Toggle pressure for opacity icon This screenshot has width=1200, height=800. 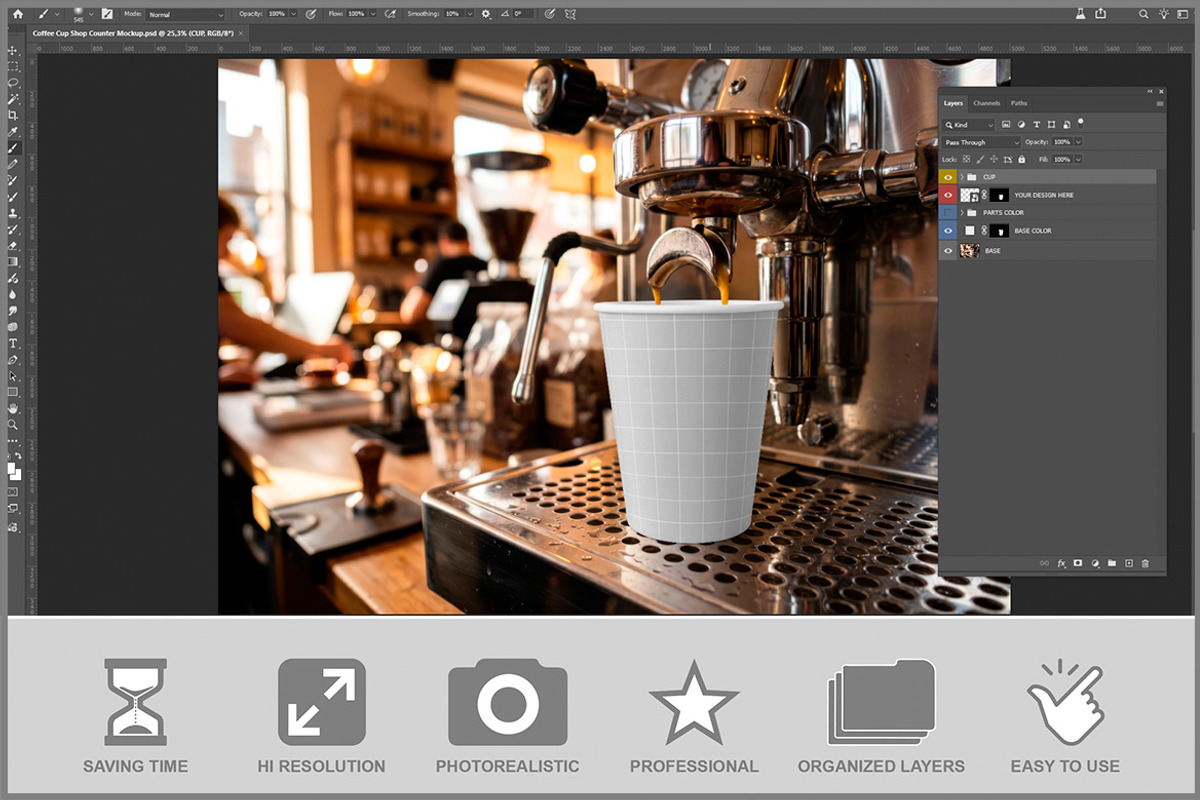[310, 14]
